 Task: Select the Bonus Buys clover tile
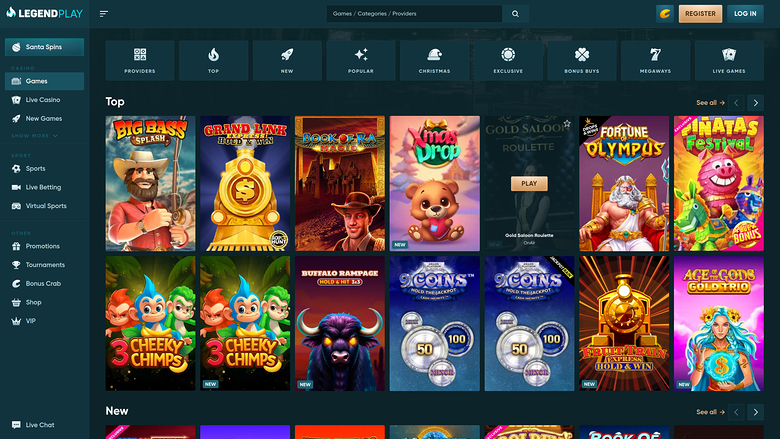coord(582,61)
